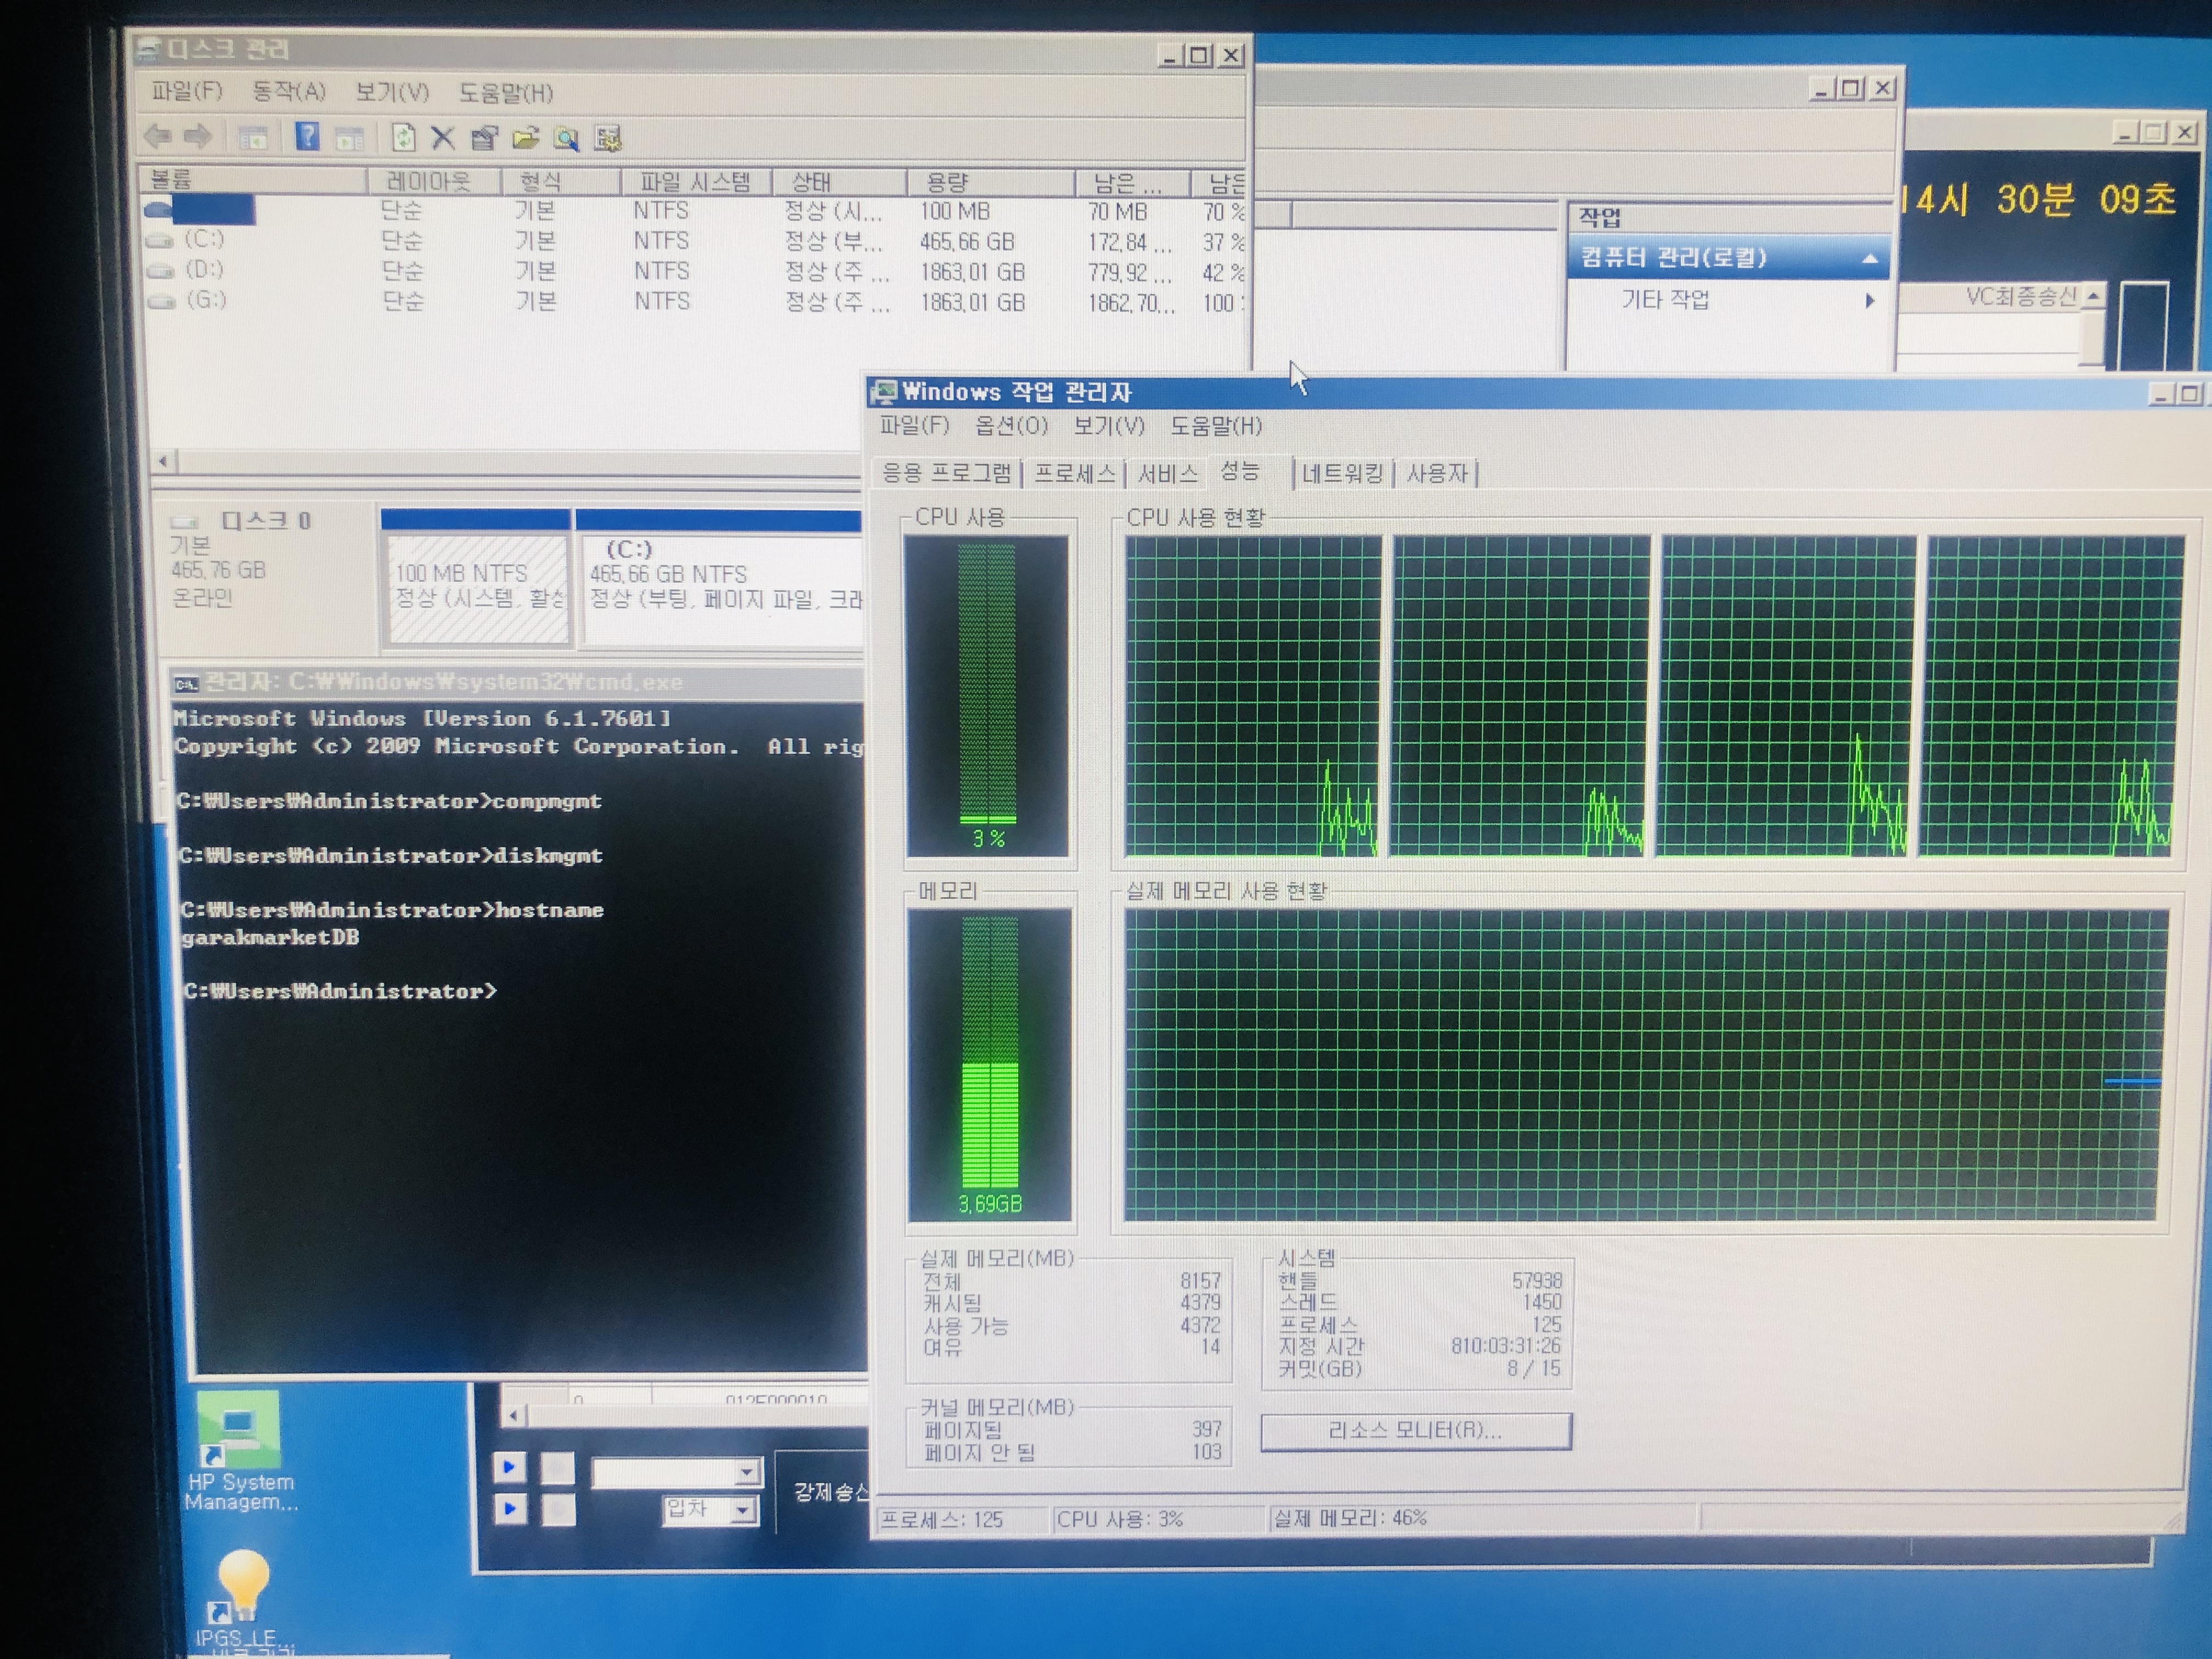Expand 기타 작업 submenu arrow
This screenshot has height=1659, width=2212.
(x=1869, y=300)
